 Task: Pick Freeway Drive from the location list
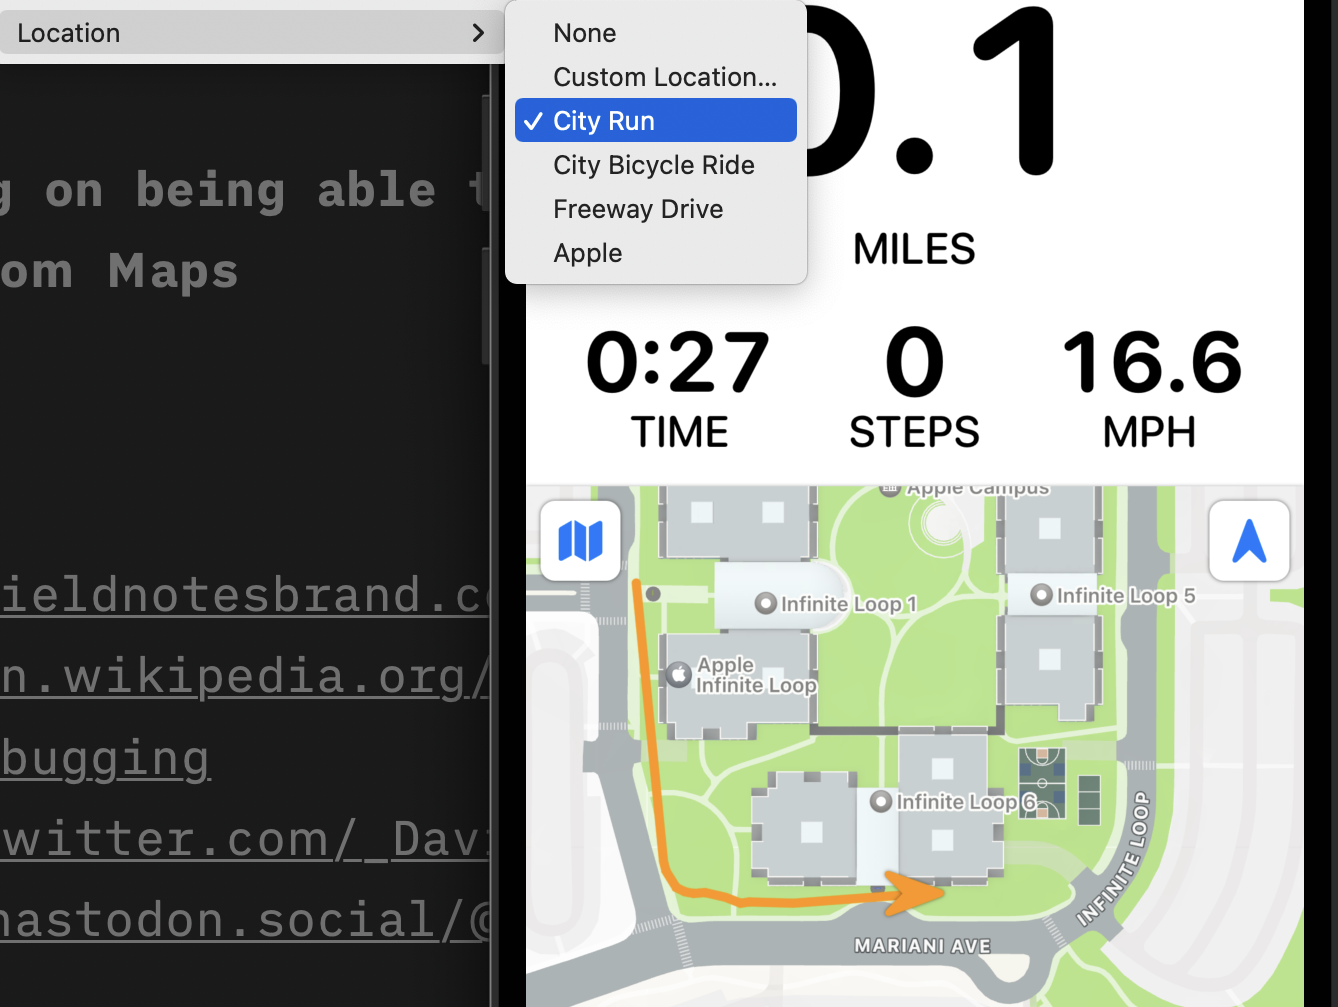pyautogui.click(x=637, y=209)
